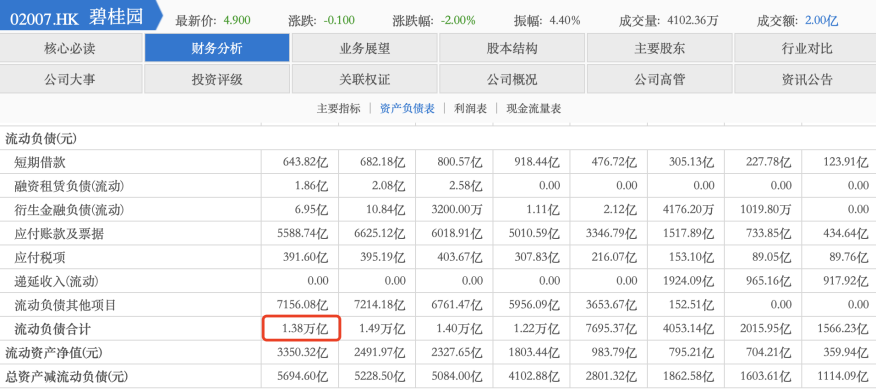The image size is (876, 391).
Task: Click the 5694.60亿 cell in bottom row
Action: click(302, 377)
